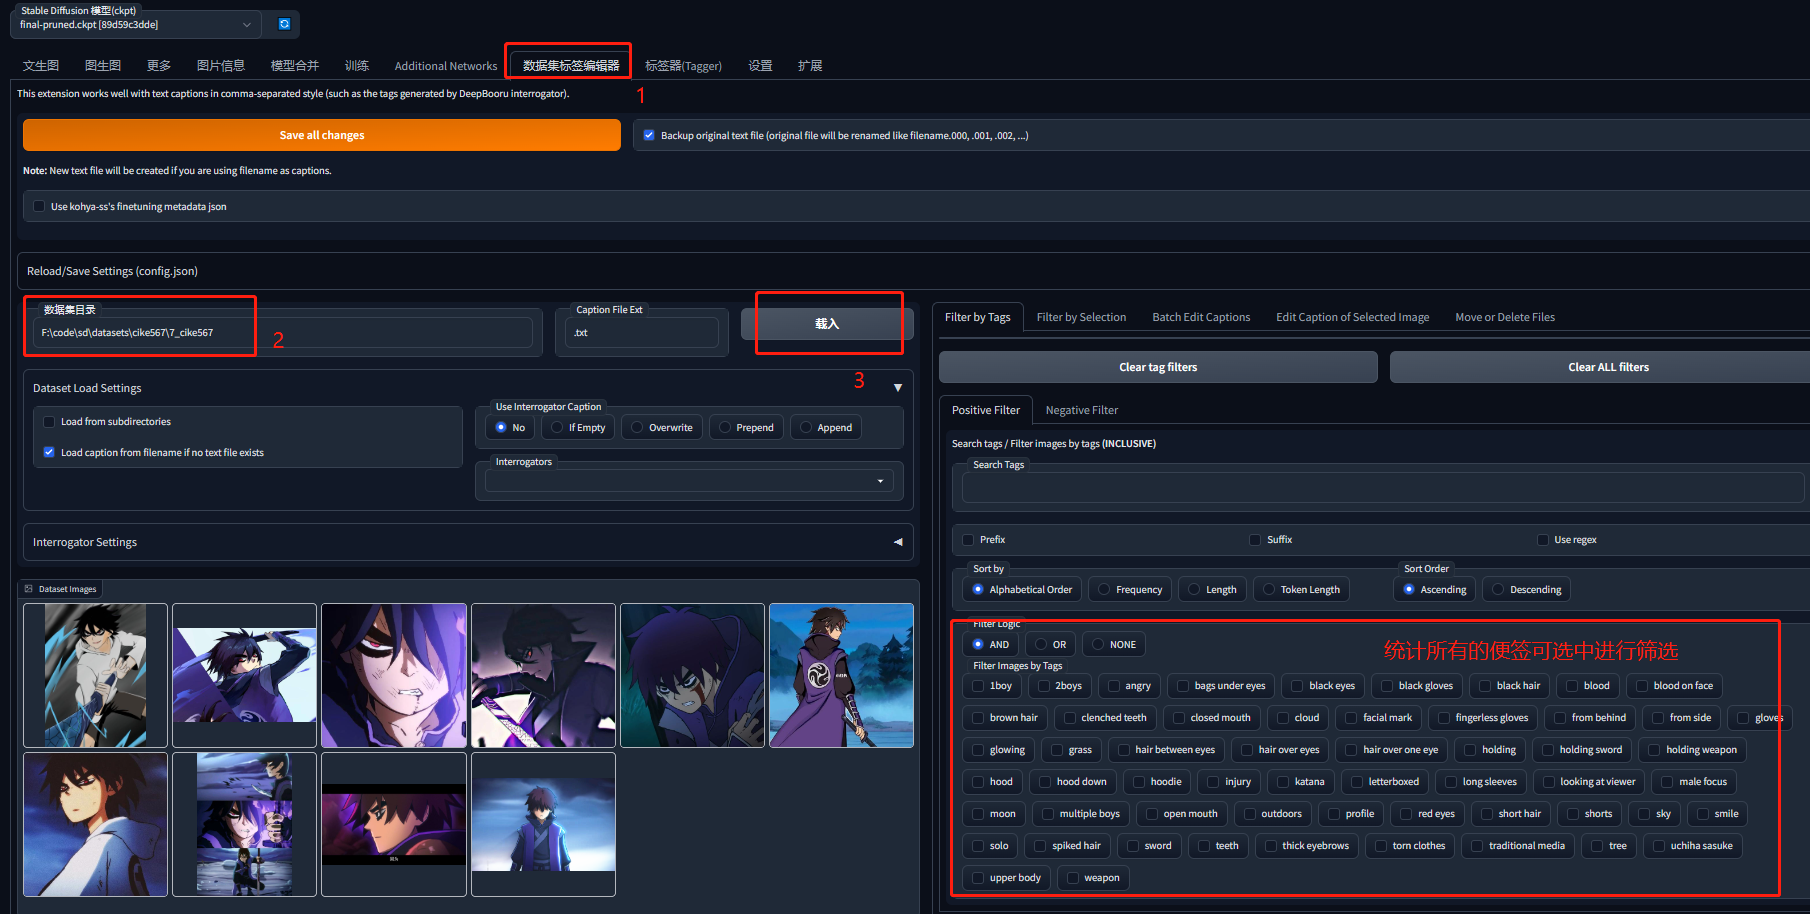Click Save all changes button
1810x914 pixels.
pos(322,135)
